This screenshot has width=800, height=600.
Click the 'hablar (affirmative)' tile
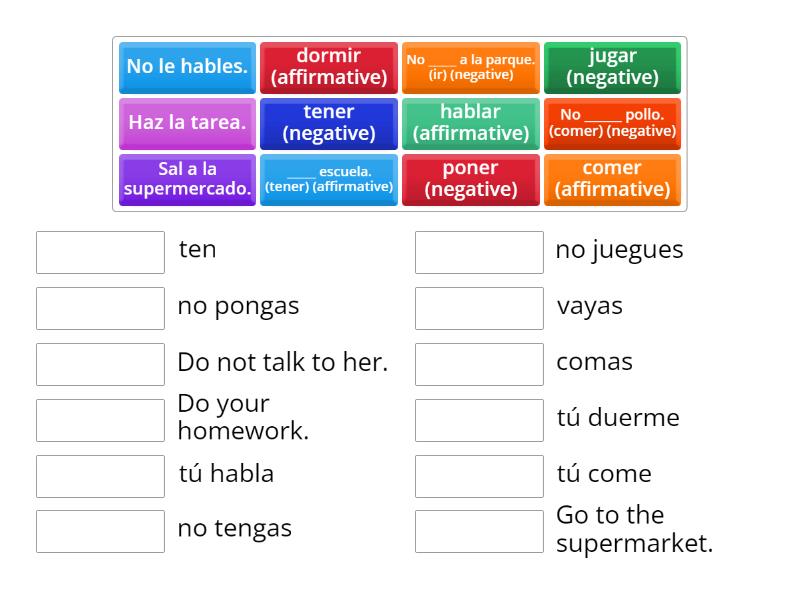[470, 123]
